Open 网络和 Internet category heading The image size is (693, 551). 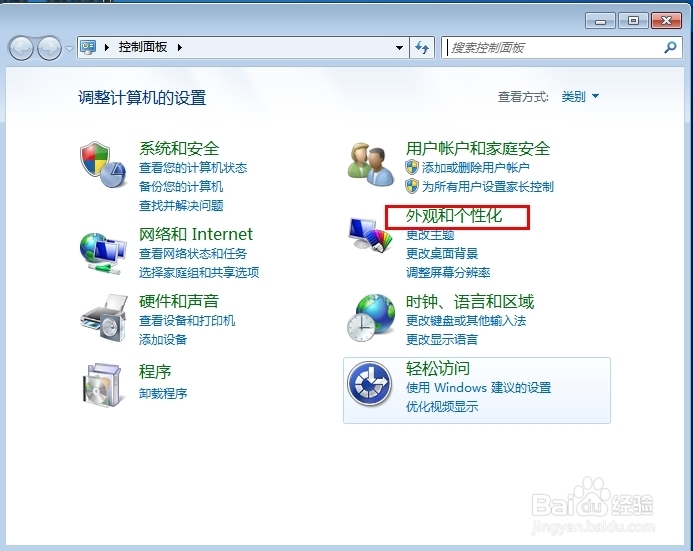[196, 234]
